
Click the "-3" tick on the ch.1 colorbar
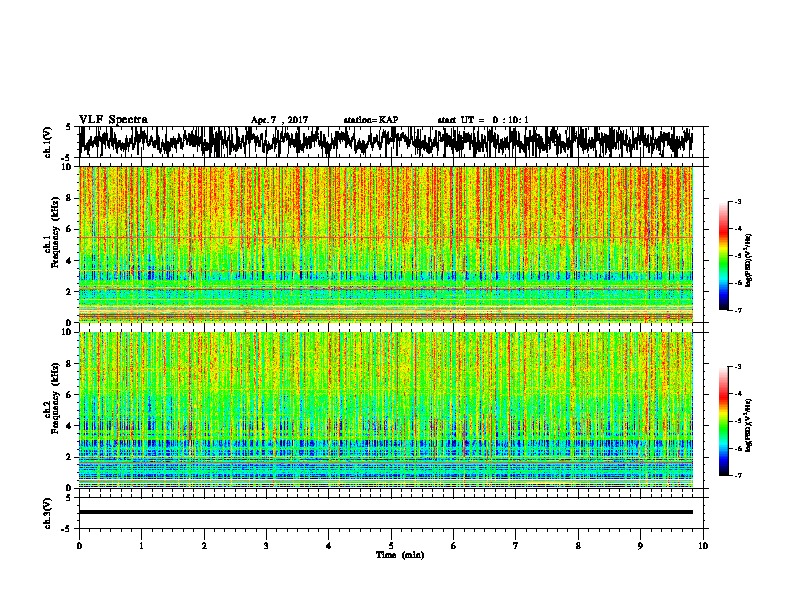738,202
